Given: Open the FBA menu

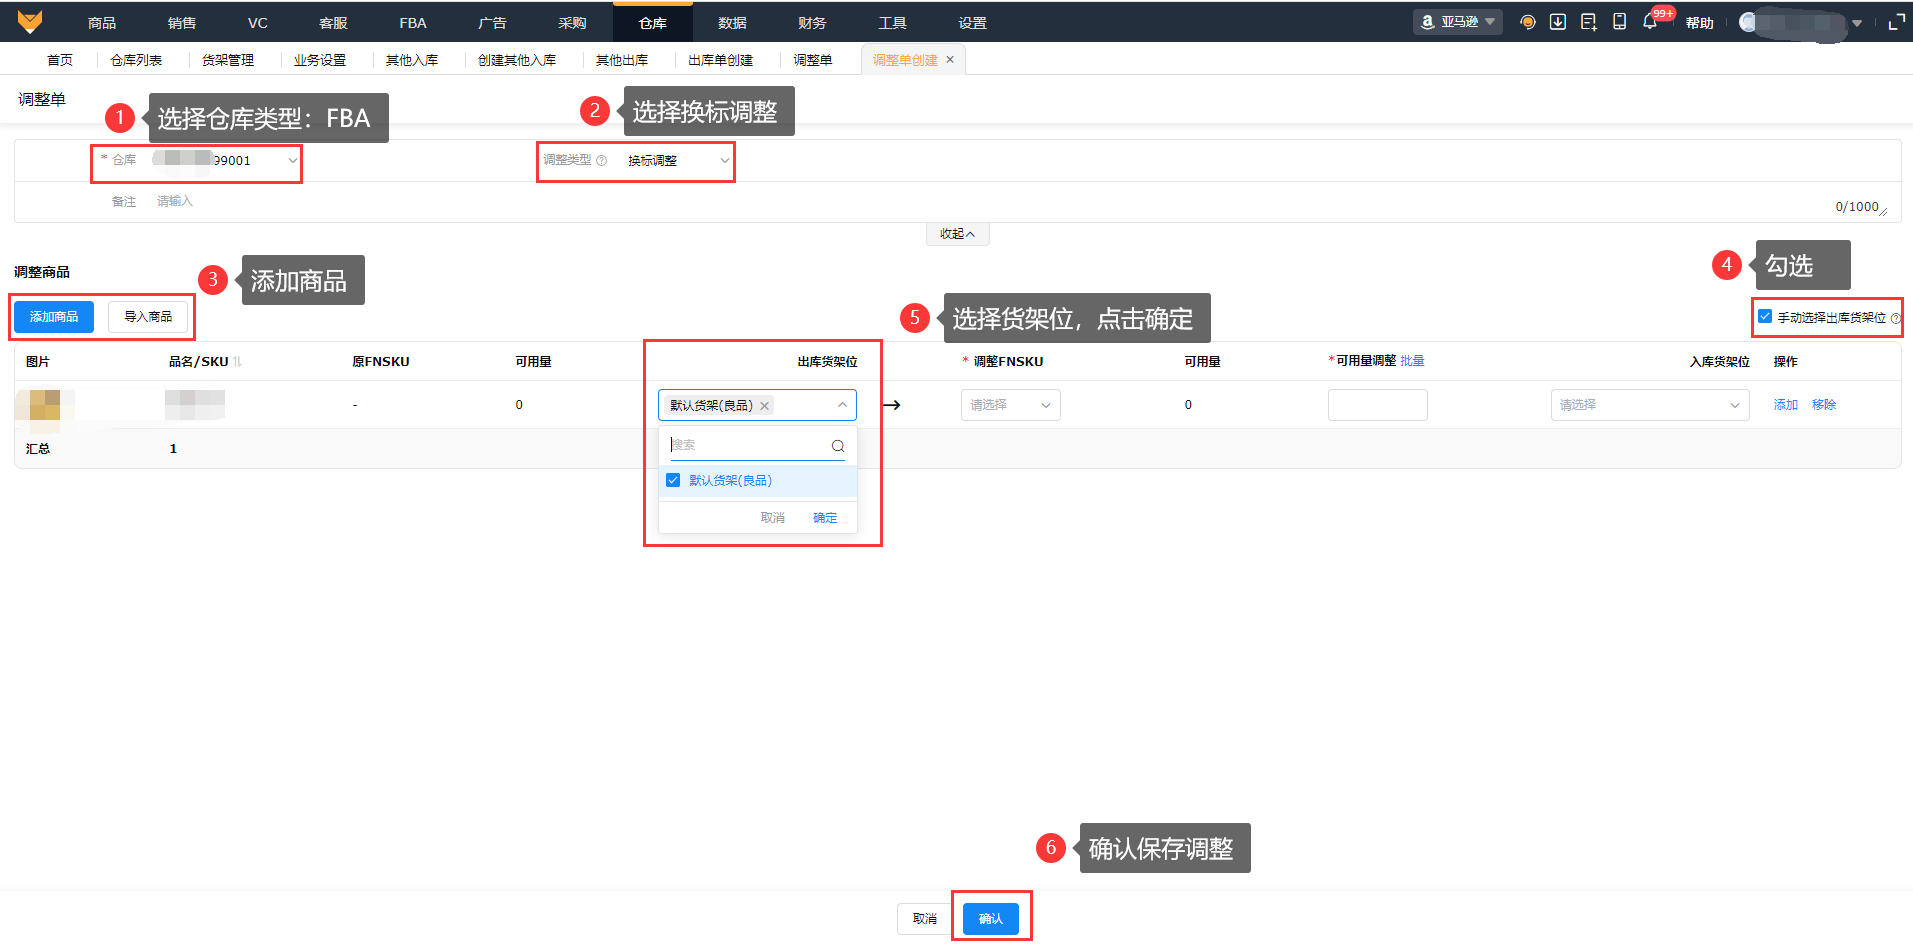Looking at the screenshot, I should pos(413,22).
